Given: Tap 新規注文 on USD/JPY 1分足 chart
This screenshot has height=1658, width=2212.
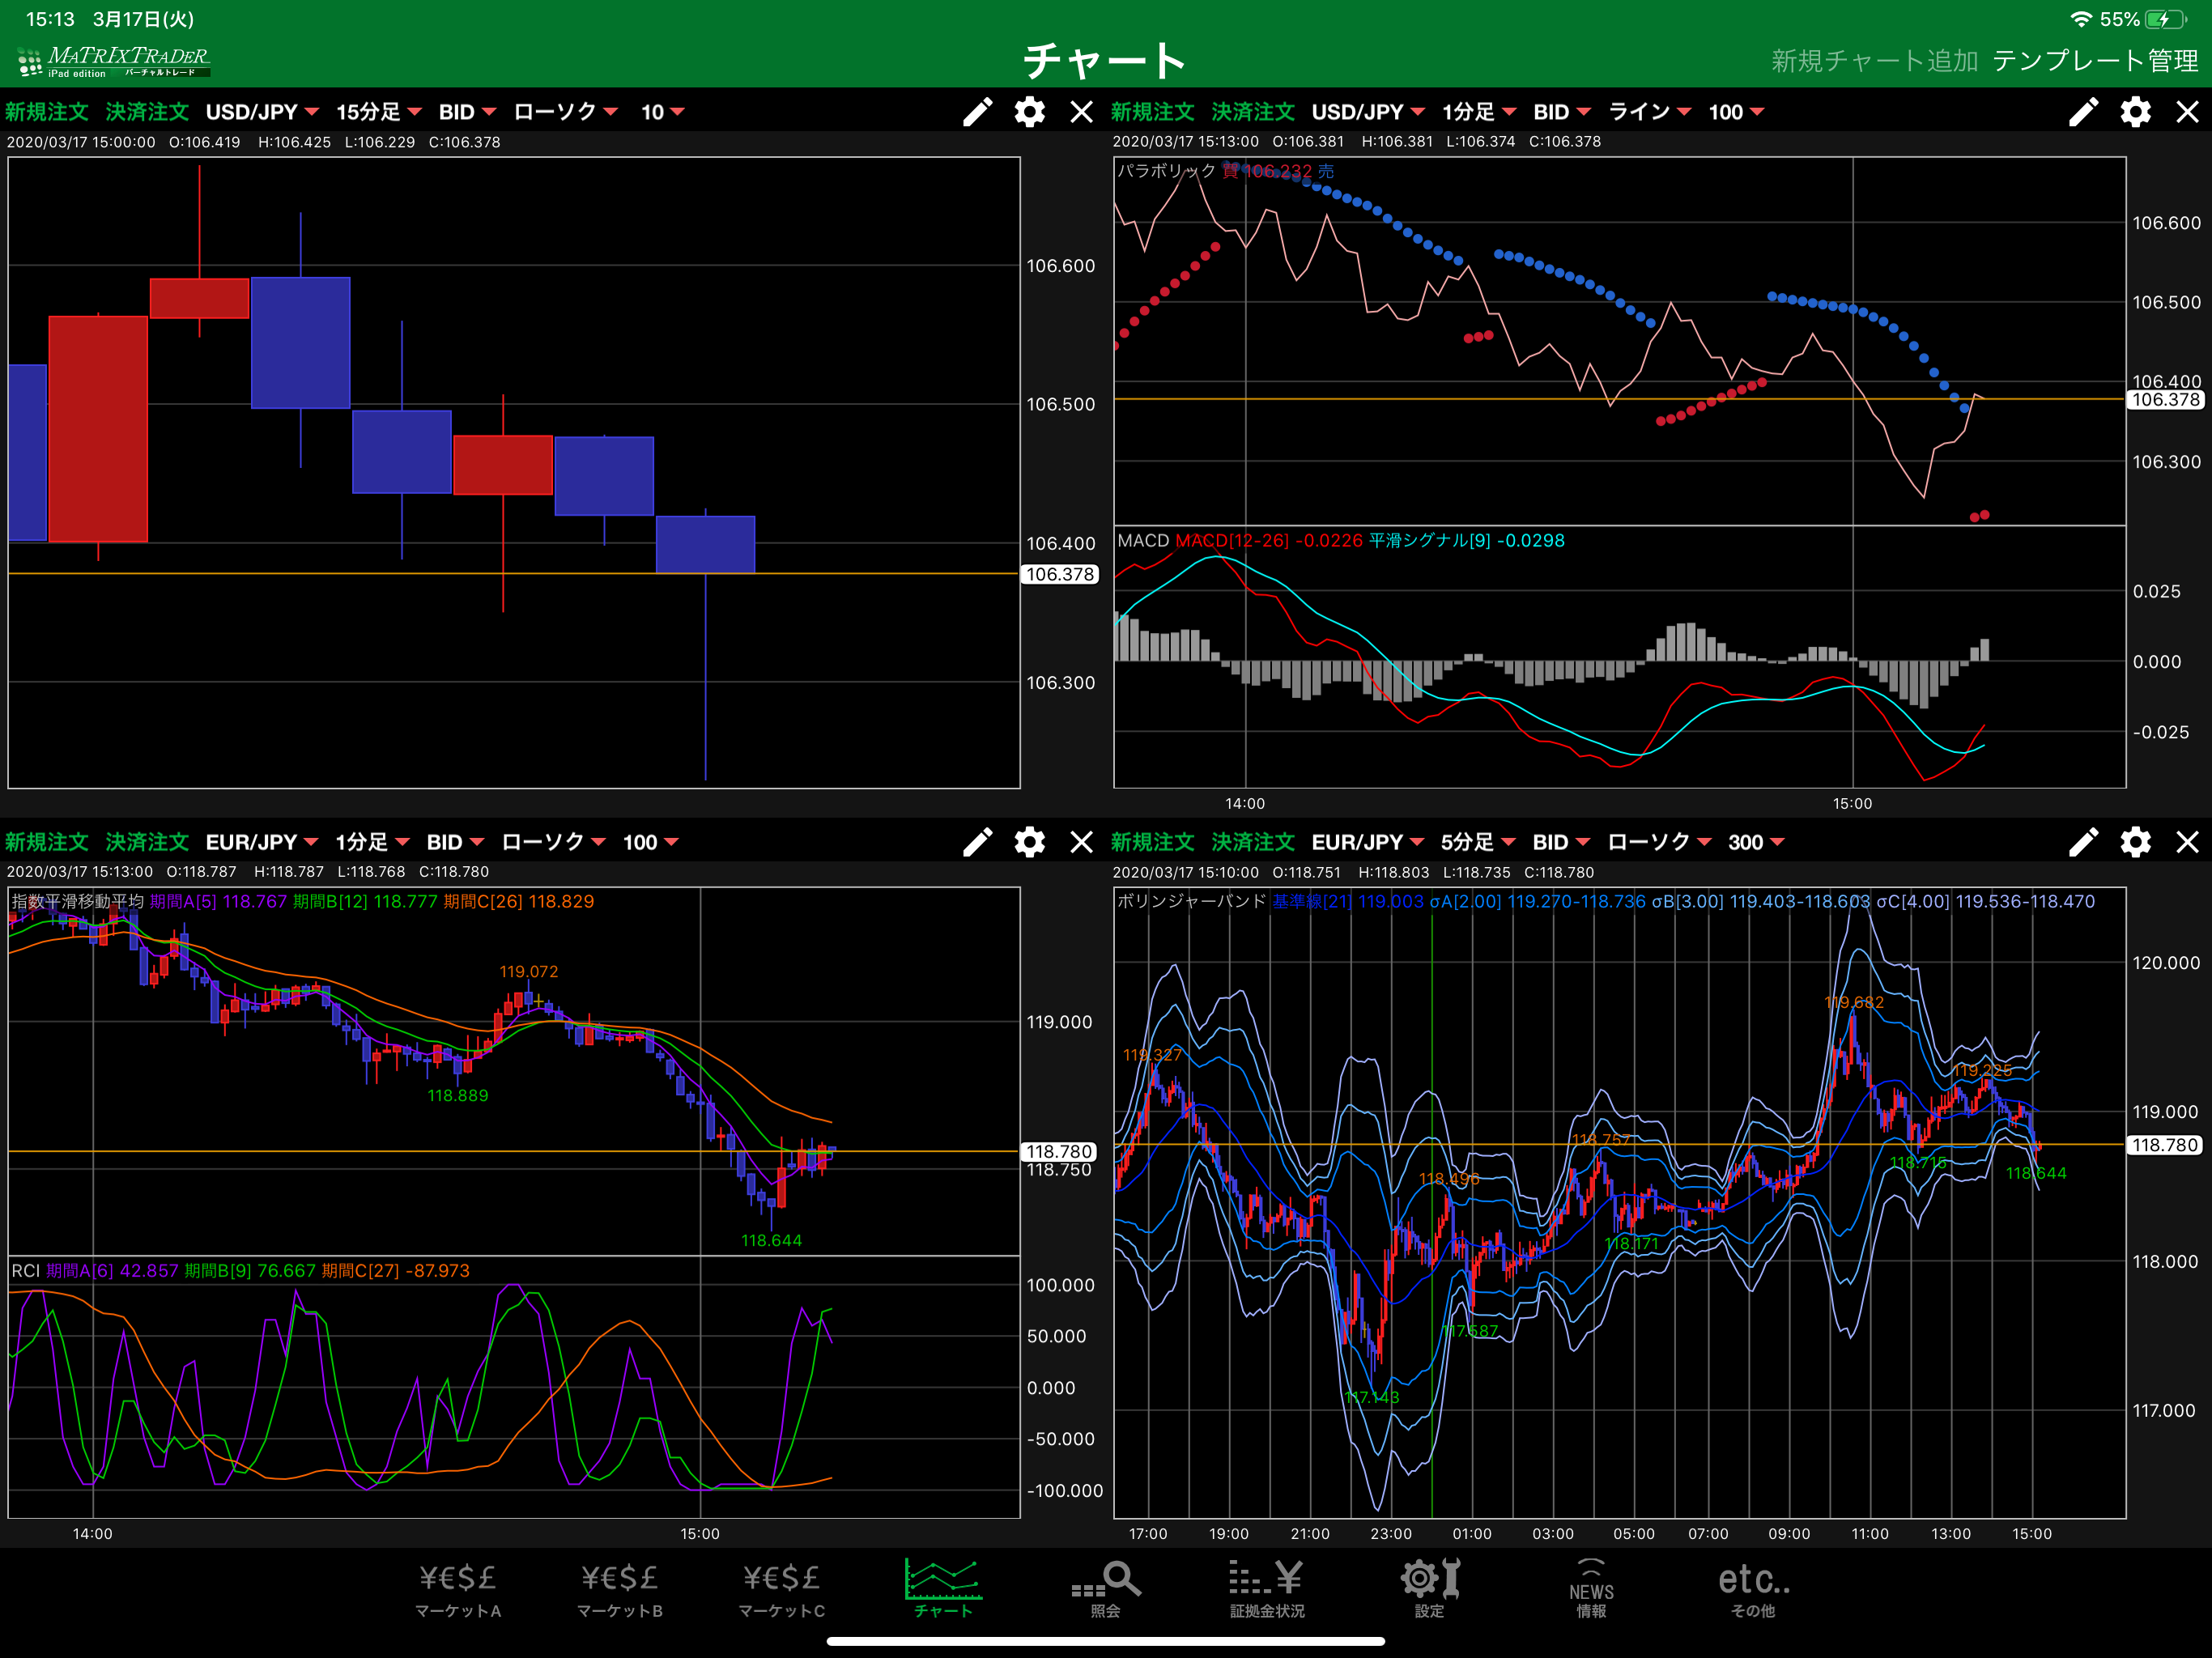Looking at the screenshot, I should coord(1153,112).
